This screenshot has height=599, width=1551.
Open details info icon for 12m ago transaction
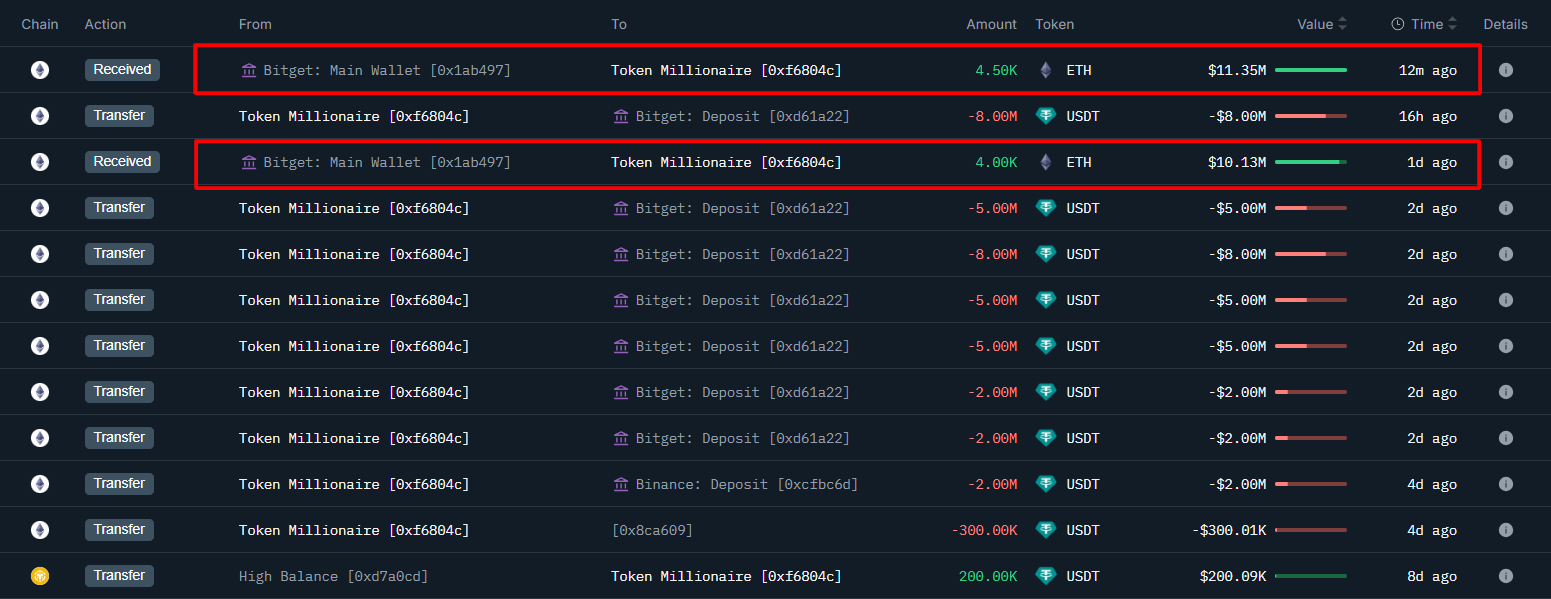[1505, 70]
